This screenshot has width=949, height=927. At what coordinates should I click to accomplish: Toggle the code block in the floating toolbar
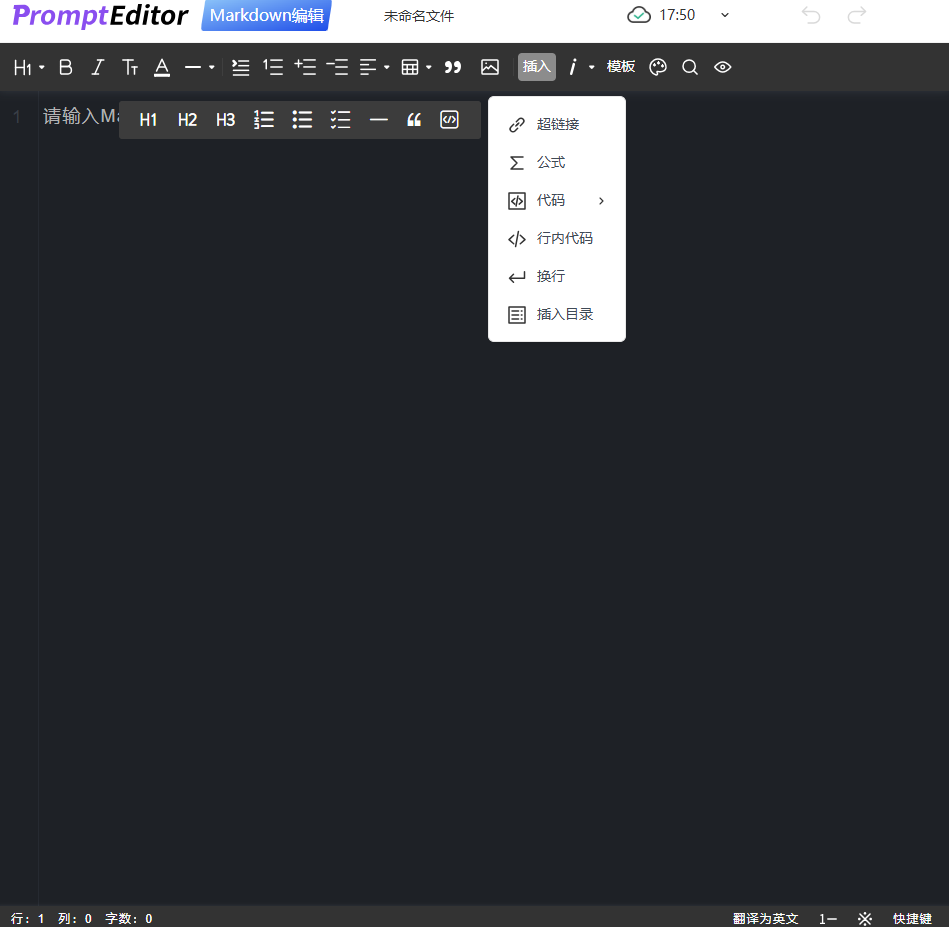pos(449,119)
